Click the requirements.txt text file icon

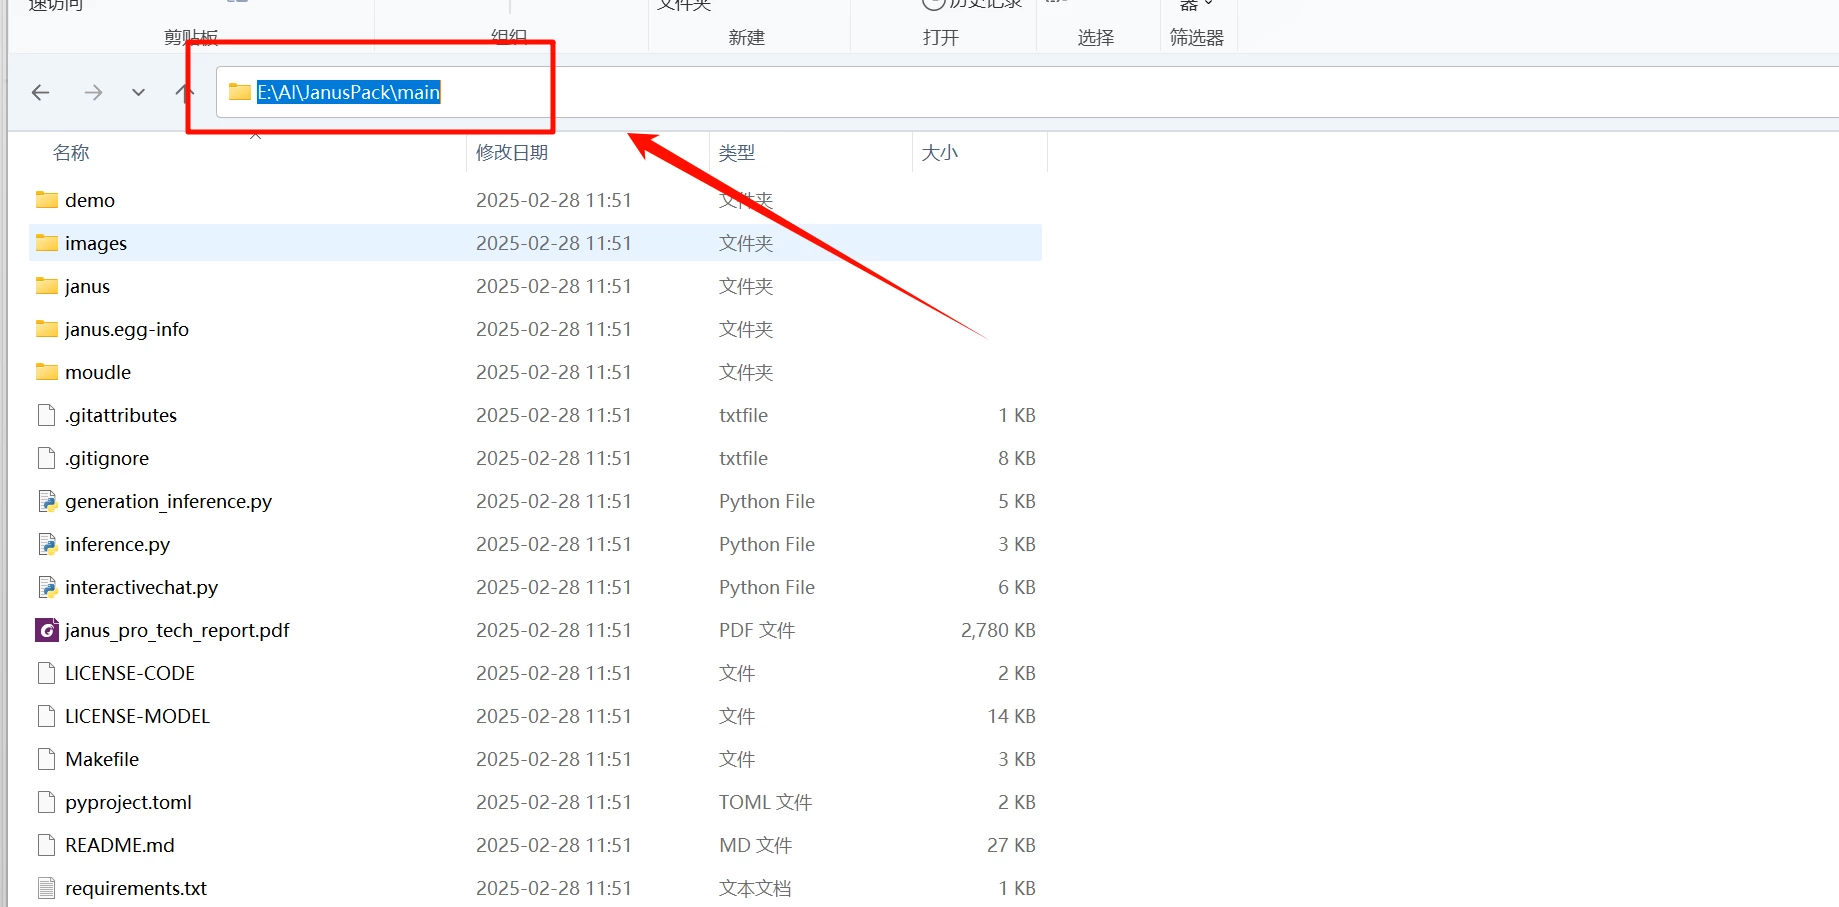(46, 888)
